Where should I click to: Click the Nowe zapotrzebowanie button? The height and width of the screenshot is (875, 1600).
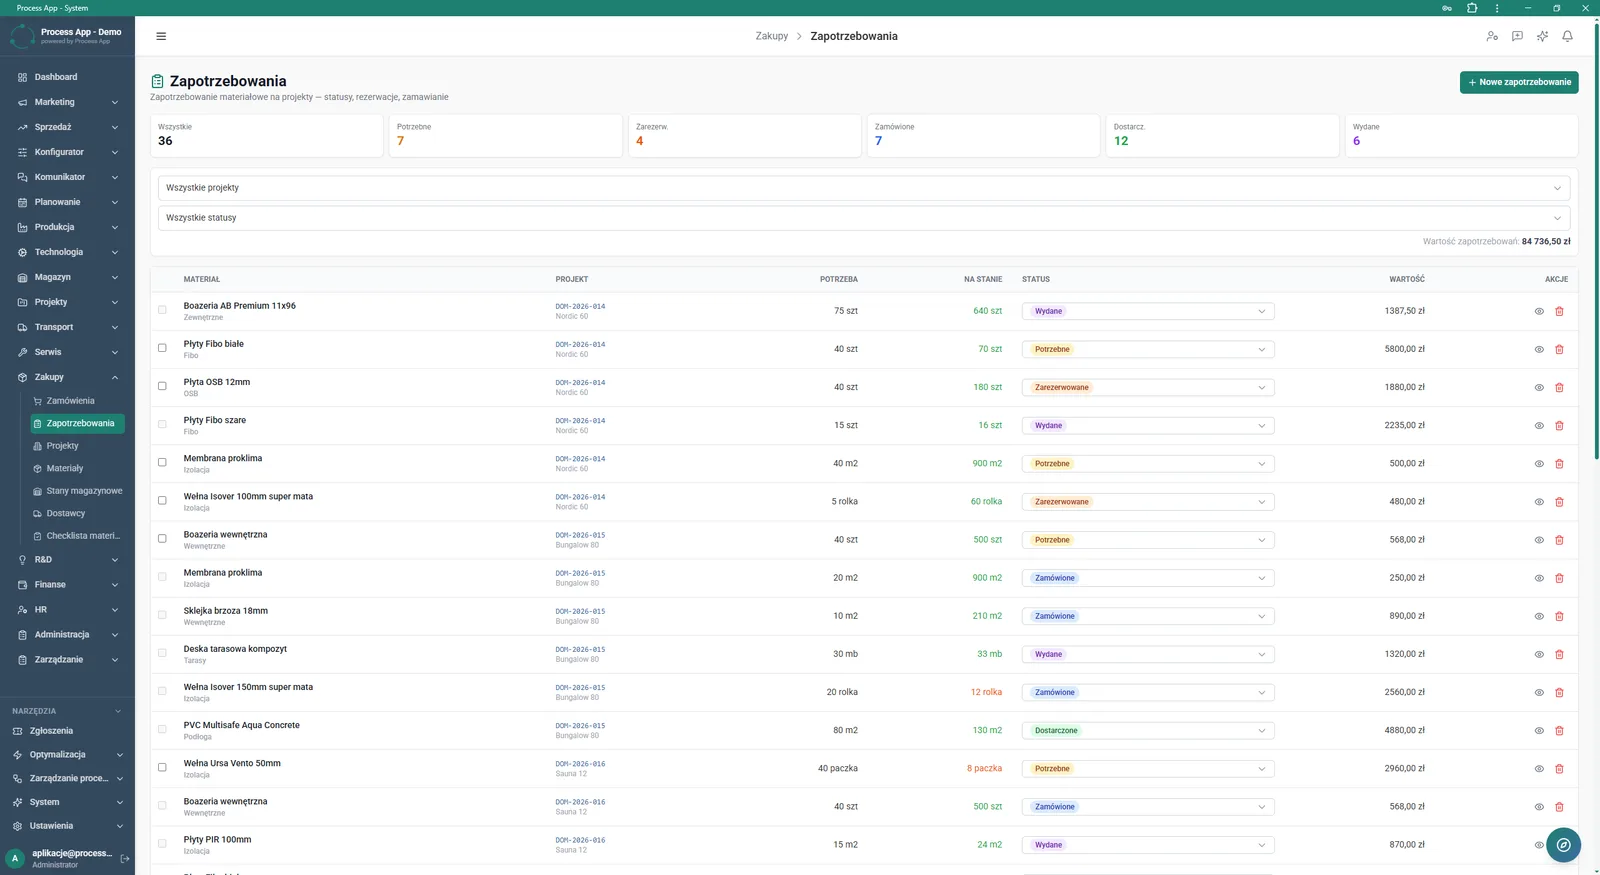[1519, 82]
